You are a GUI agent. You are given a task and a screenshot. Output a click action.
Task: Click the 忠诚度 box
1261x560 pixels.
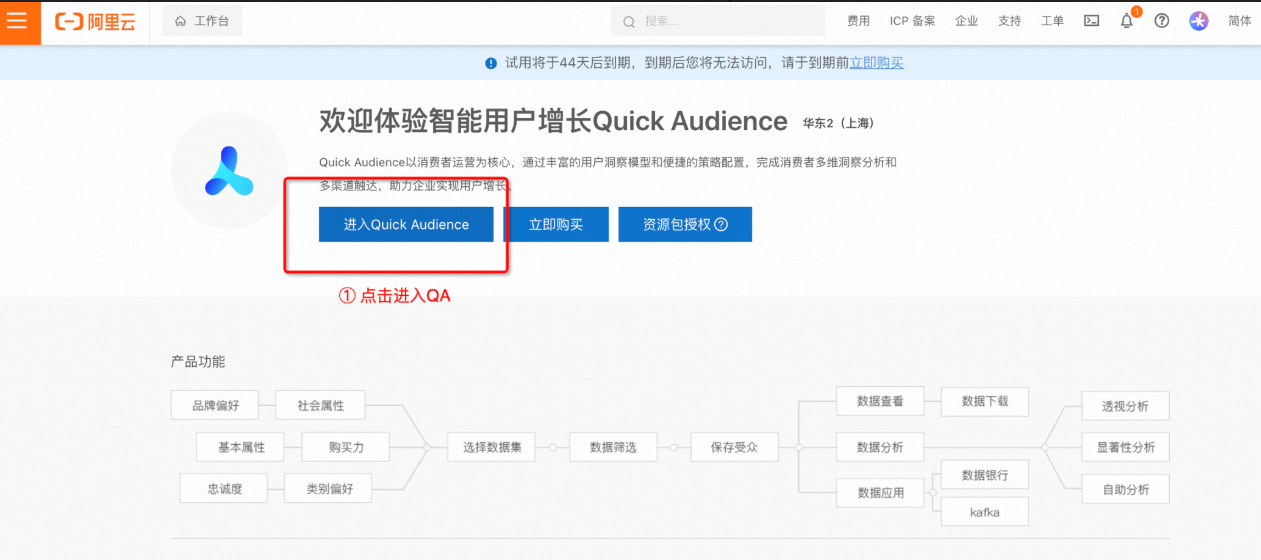pos(225,488)
